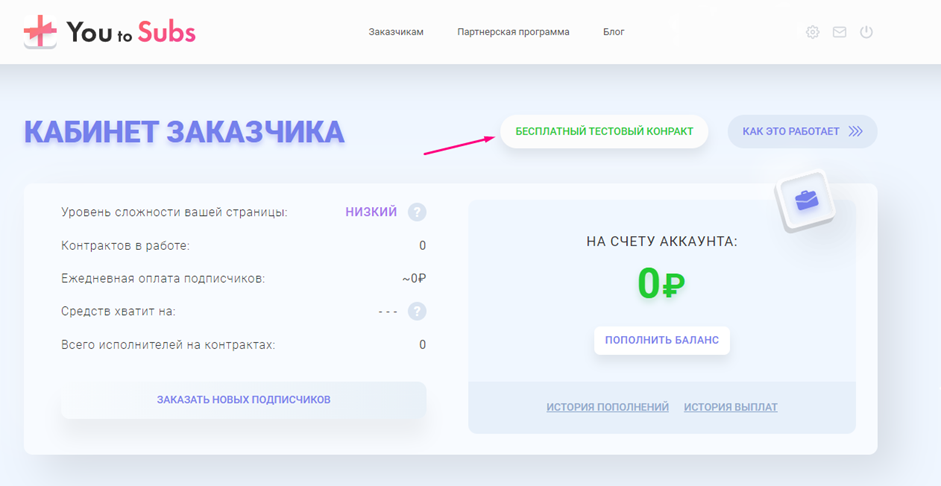Click the green 0₽ account balance
This screenshot has height=486, width=941.
[661, 284]
